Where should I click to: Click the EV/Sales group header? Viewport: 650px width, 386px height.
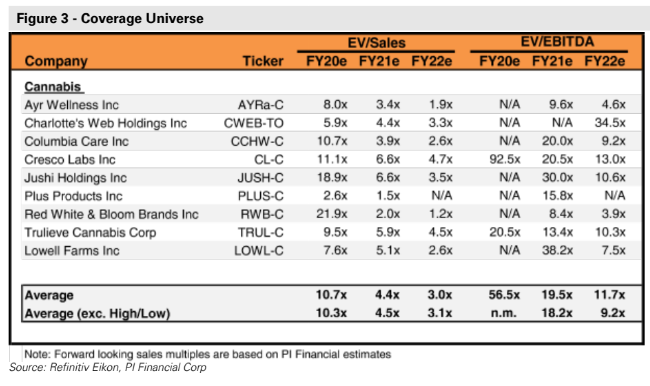(x=376, y=43)
